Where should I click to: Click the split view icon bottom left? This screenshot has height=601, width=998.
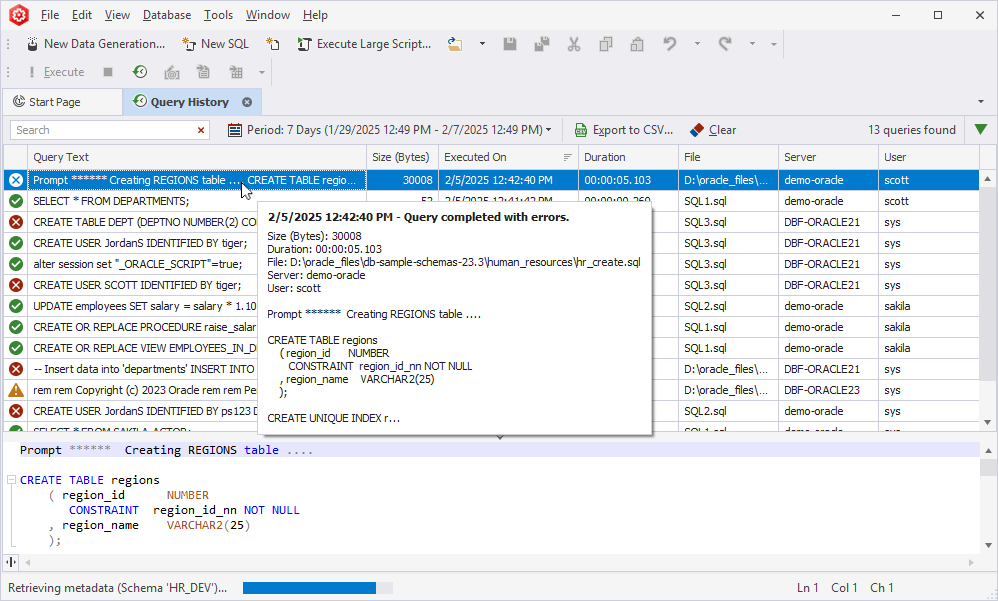(11, 562)
